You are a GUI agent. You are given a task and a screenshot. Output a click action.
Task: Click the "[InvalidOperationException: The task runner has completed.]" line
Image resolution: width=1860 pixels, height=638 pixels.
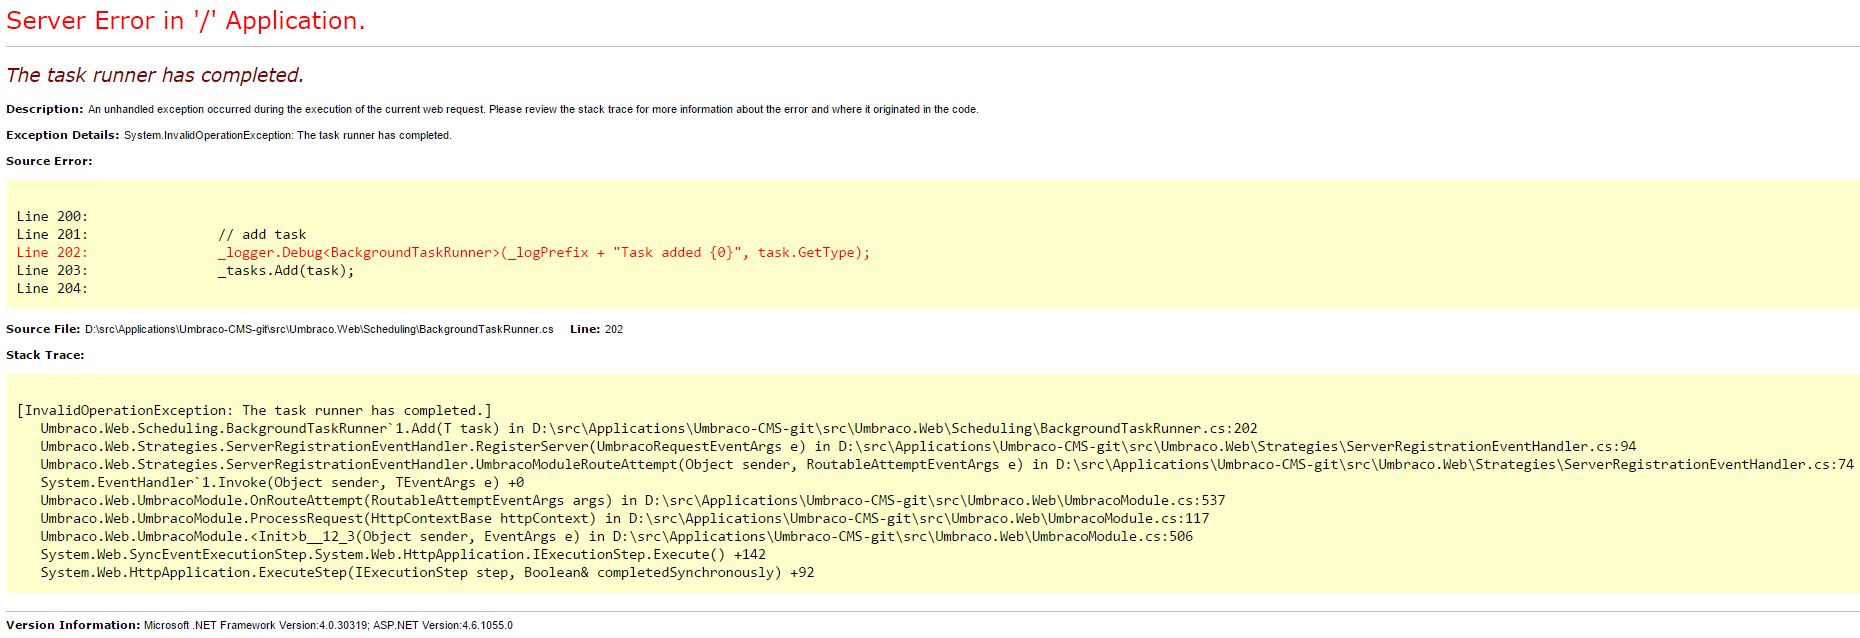[x=254, y=410]
